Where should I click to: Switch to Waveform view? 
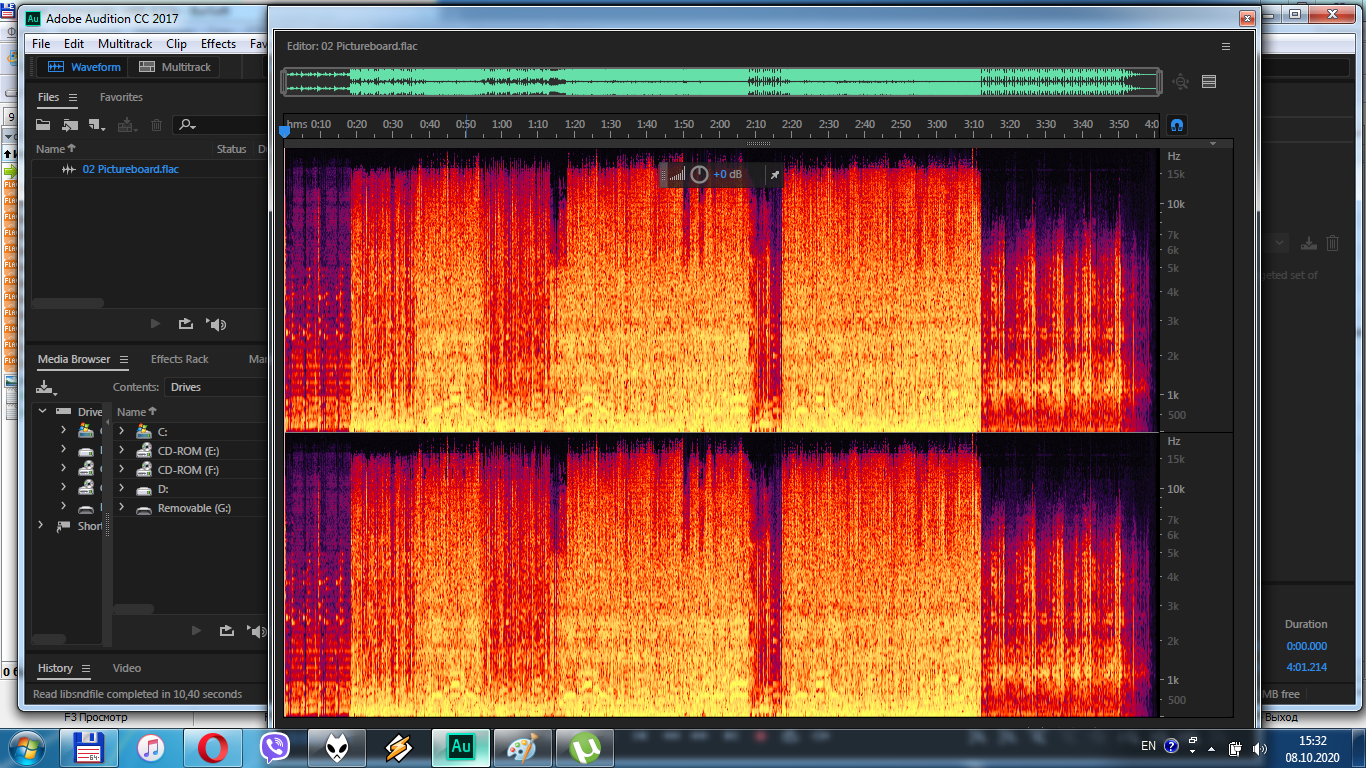86,67
